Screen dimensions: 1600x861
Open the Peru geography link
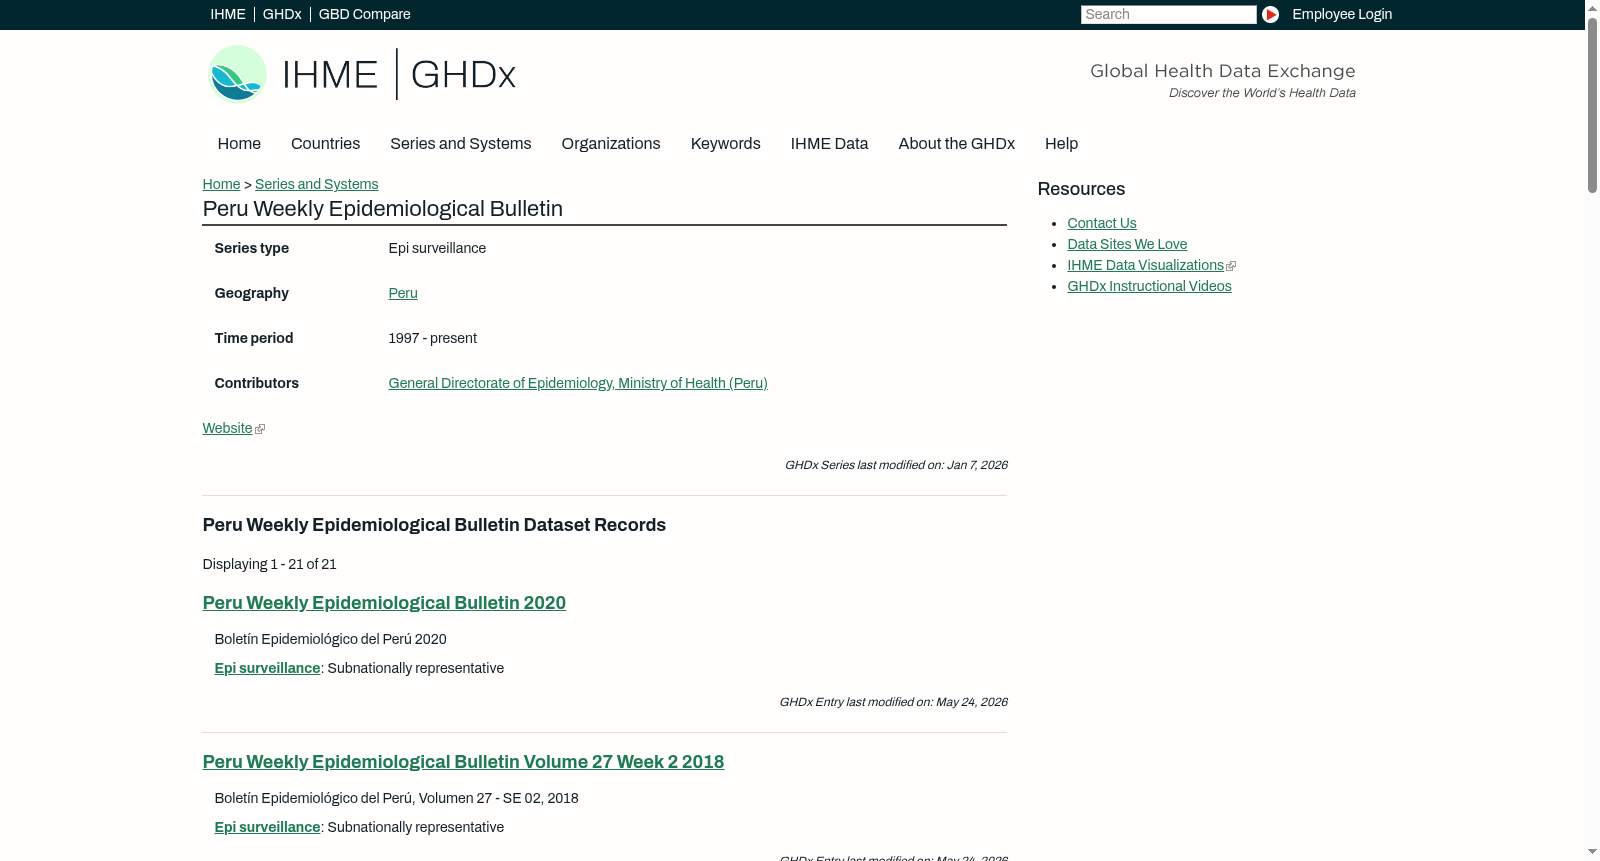(x=403, y=293)
